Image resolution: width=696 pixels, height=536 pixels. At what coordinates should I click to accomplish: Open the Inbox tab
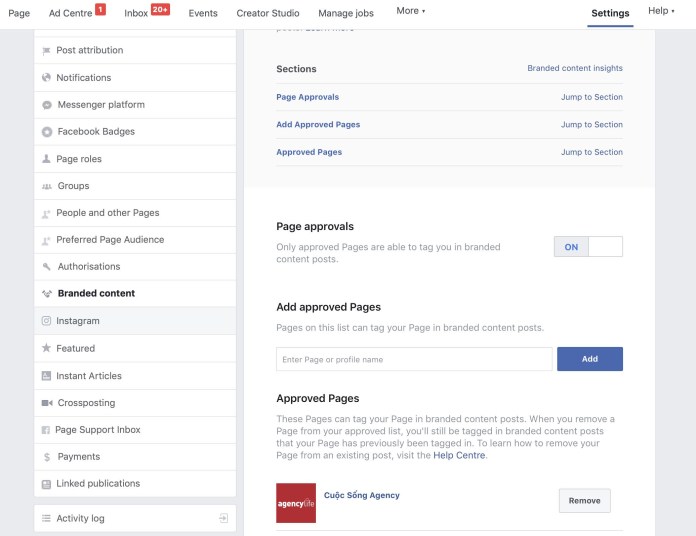click(136, 13)
